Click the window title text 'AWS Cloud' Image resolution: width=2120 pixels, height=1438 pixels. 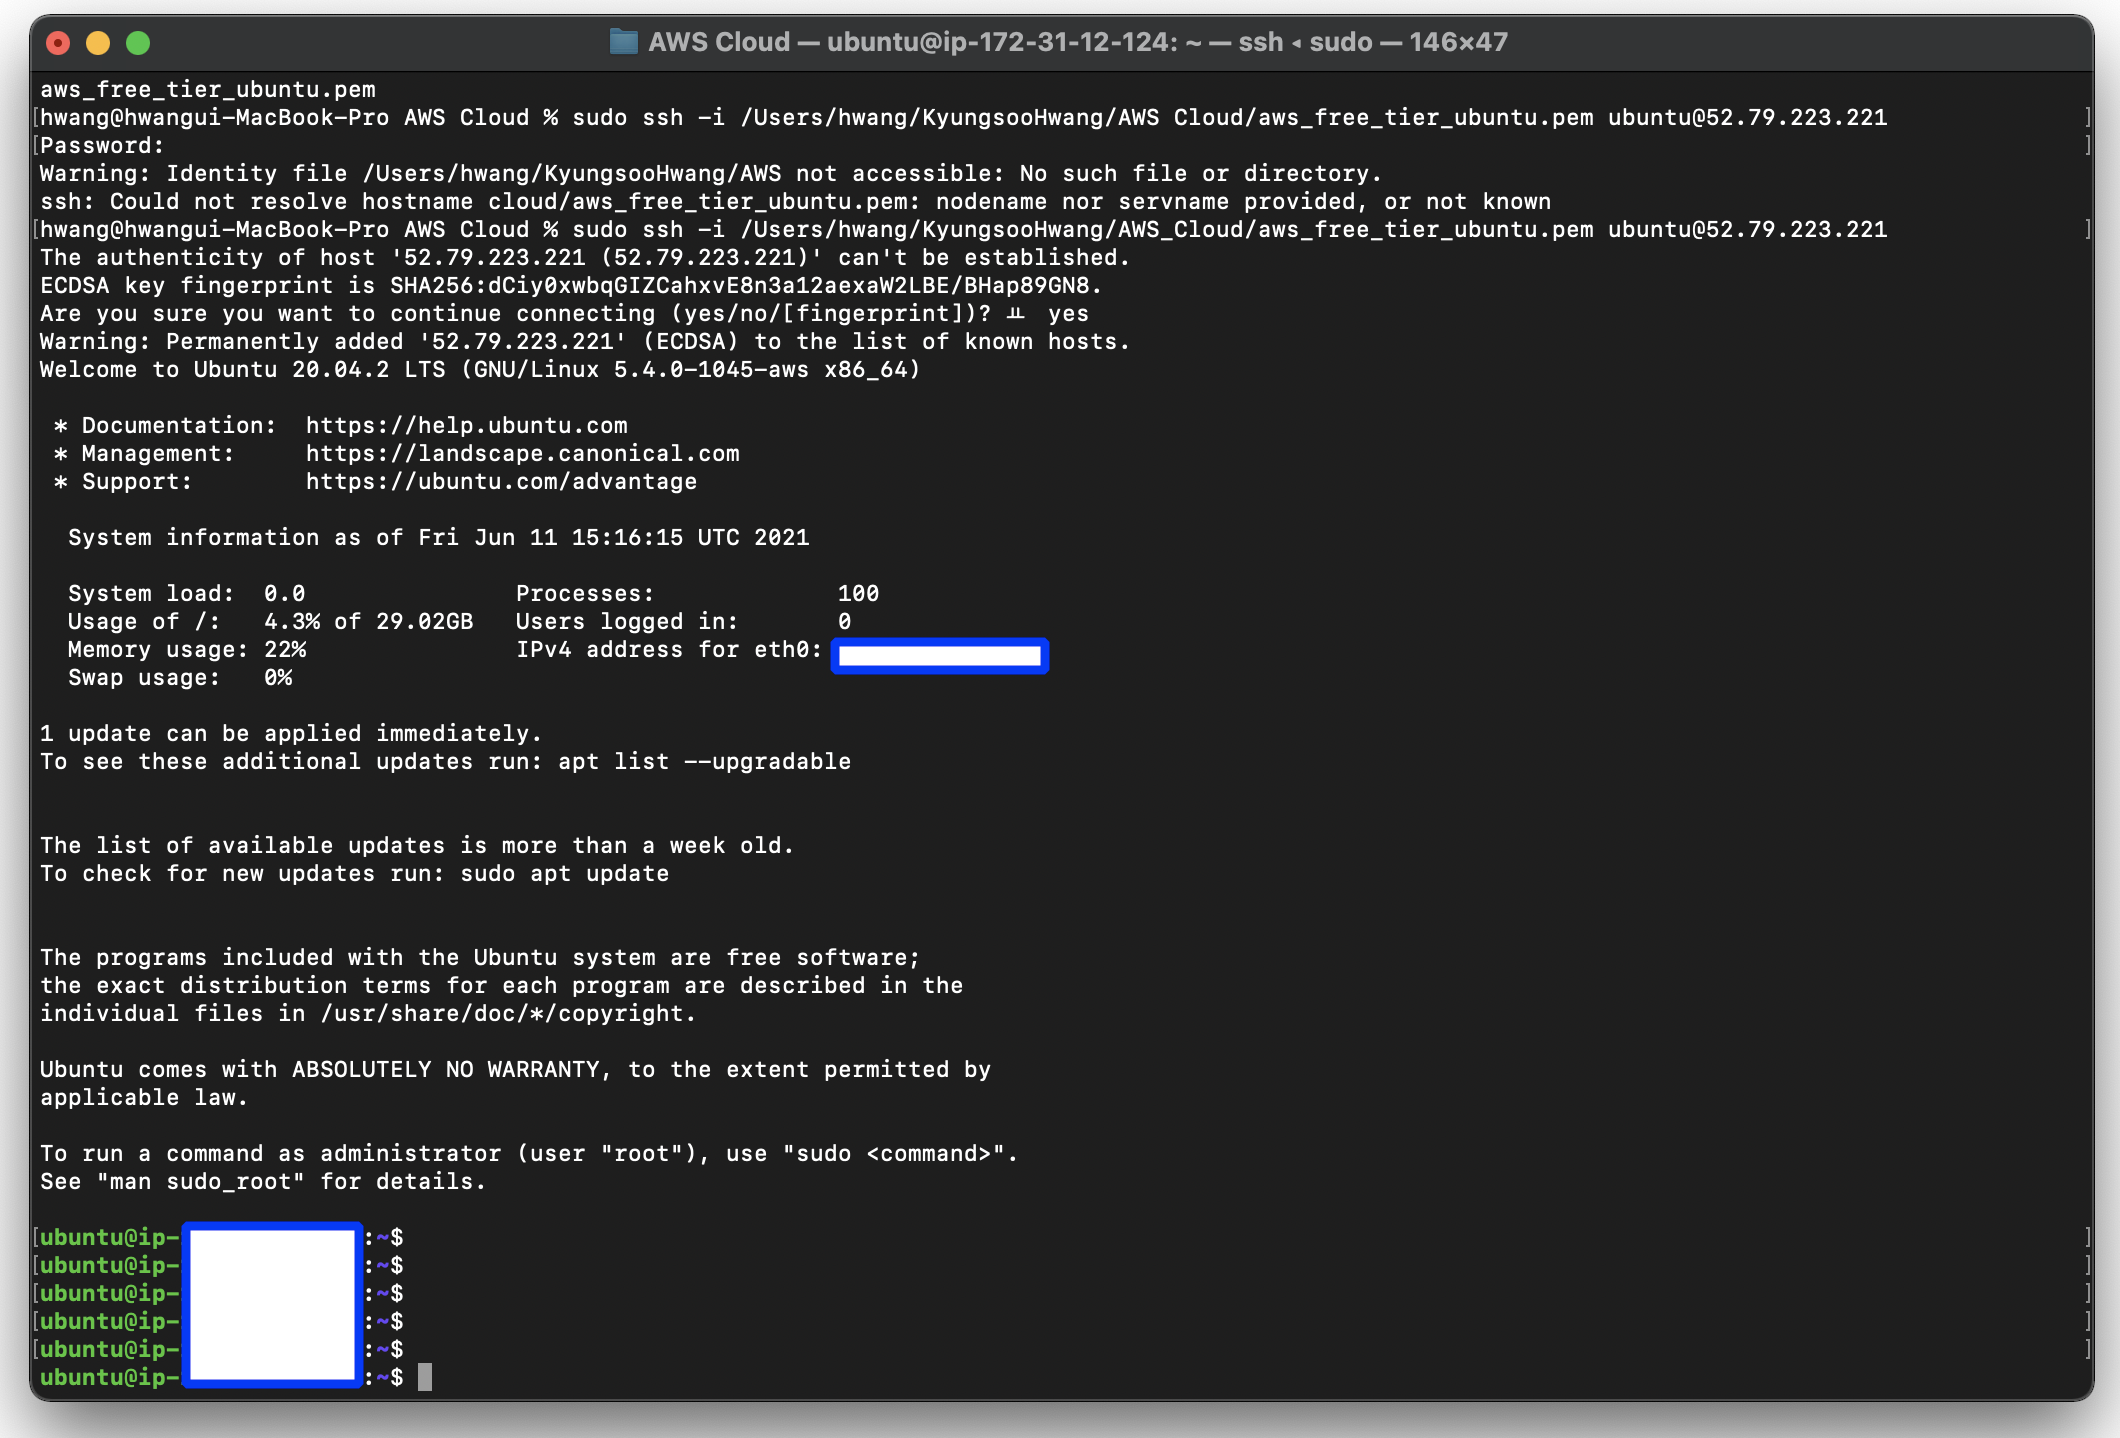(719, 42)
